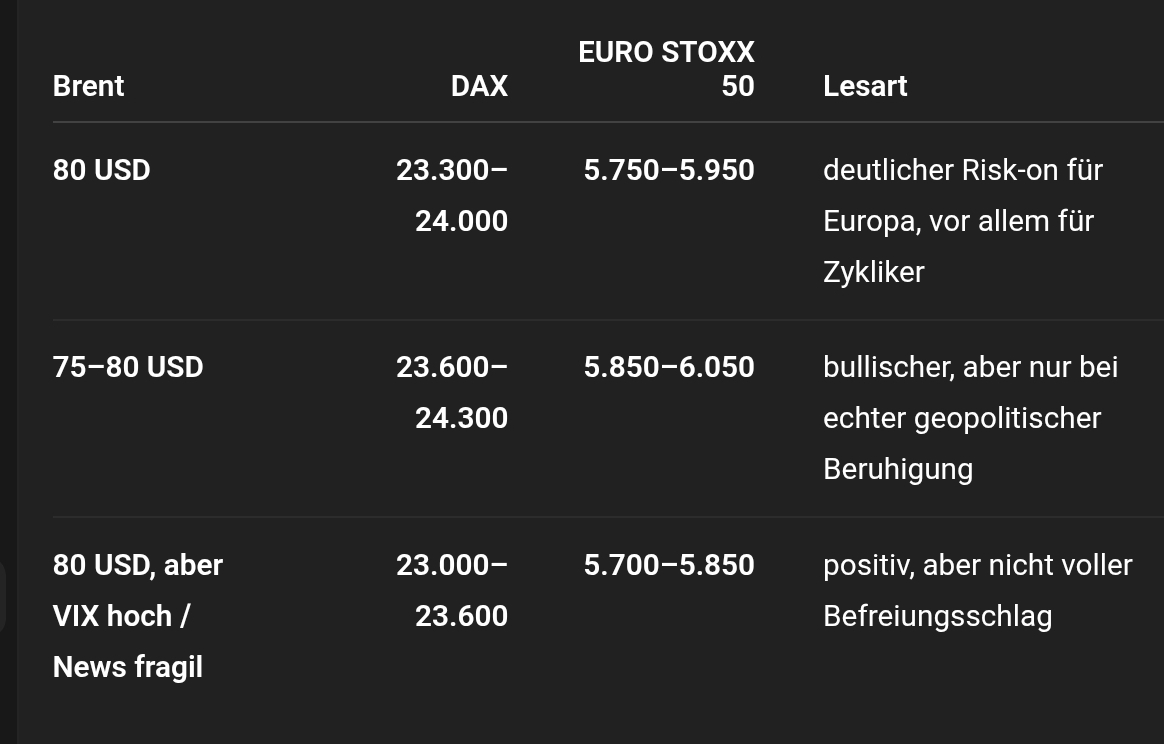This screenshot has width=1164, height=744.
Task: Click the first-row Brent cell reading 80 USD
Action: point(101,170)
